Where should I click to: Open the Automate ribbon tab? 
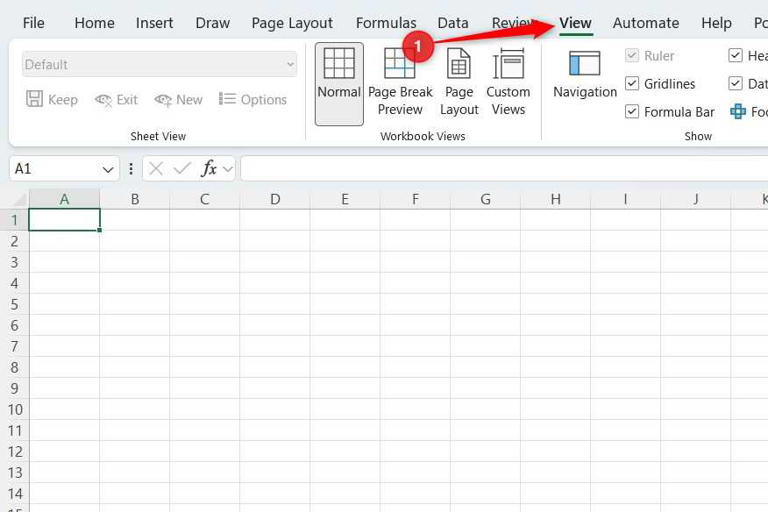pos(646,23)
